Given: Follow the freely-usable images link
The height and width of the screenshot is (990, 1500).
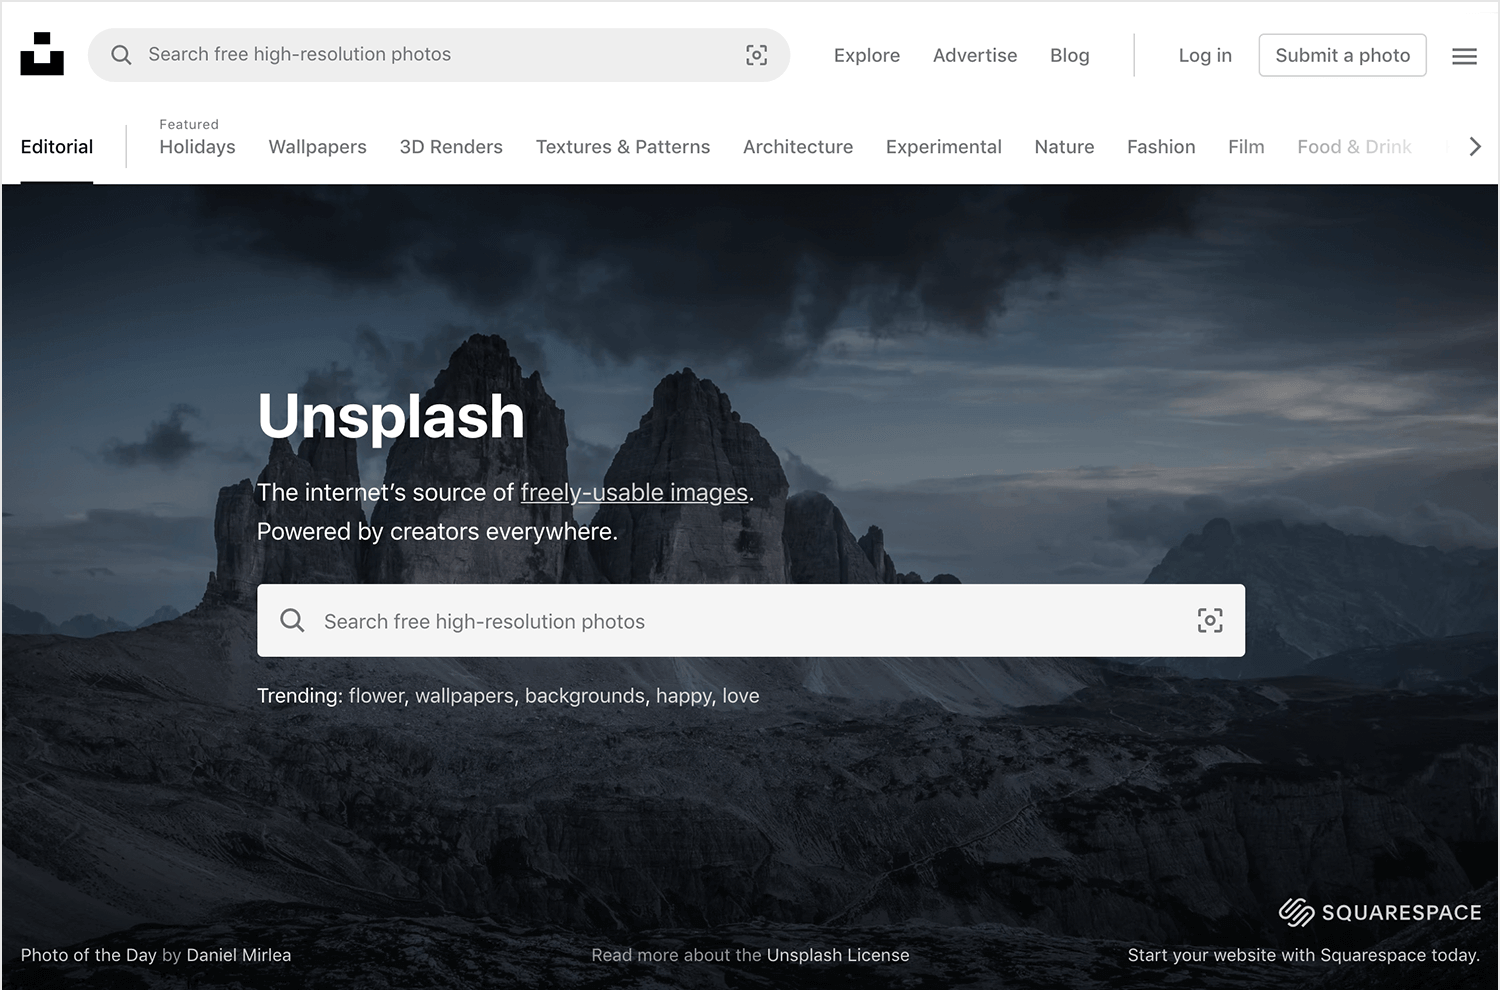Looking at the screenshot, I should point(634,492).
